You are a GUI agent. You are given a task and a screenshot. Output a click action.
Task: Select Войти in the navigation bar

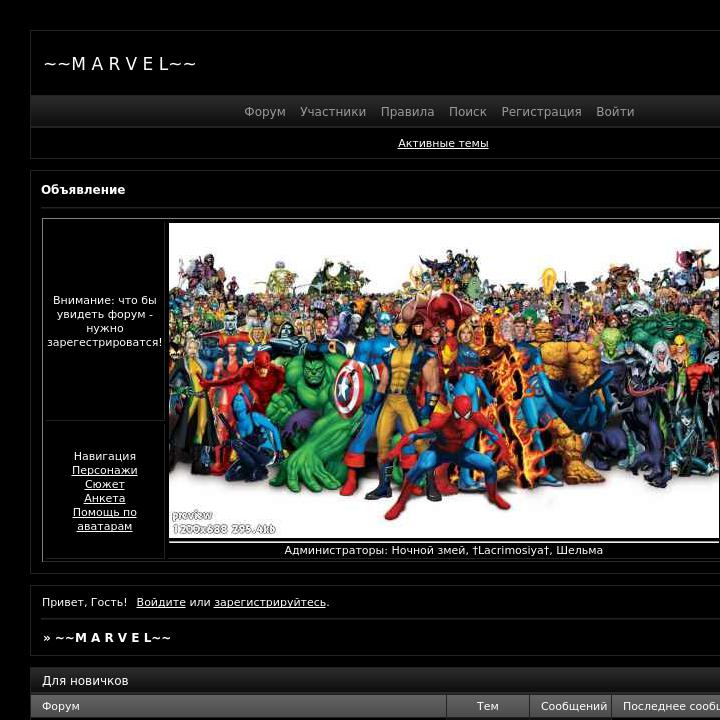[615, 112]
